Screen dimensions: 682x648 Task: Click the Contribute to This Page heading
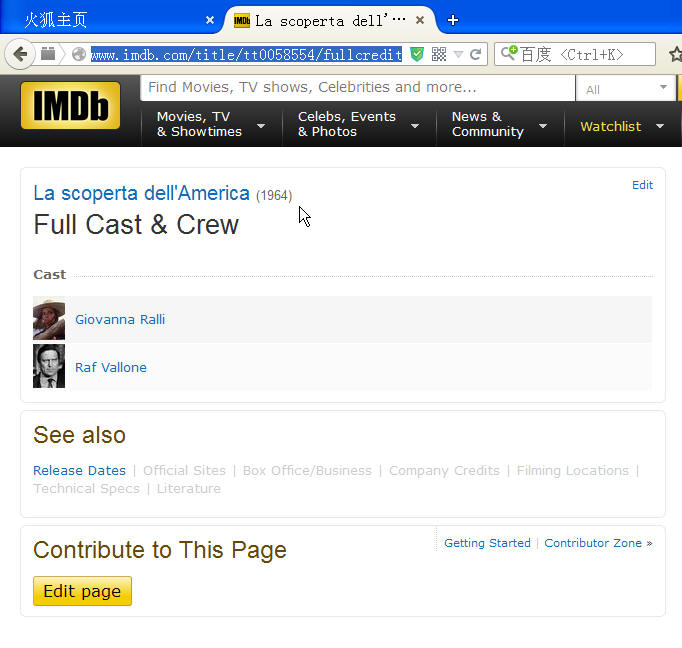[160, 550]
